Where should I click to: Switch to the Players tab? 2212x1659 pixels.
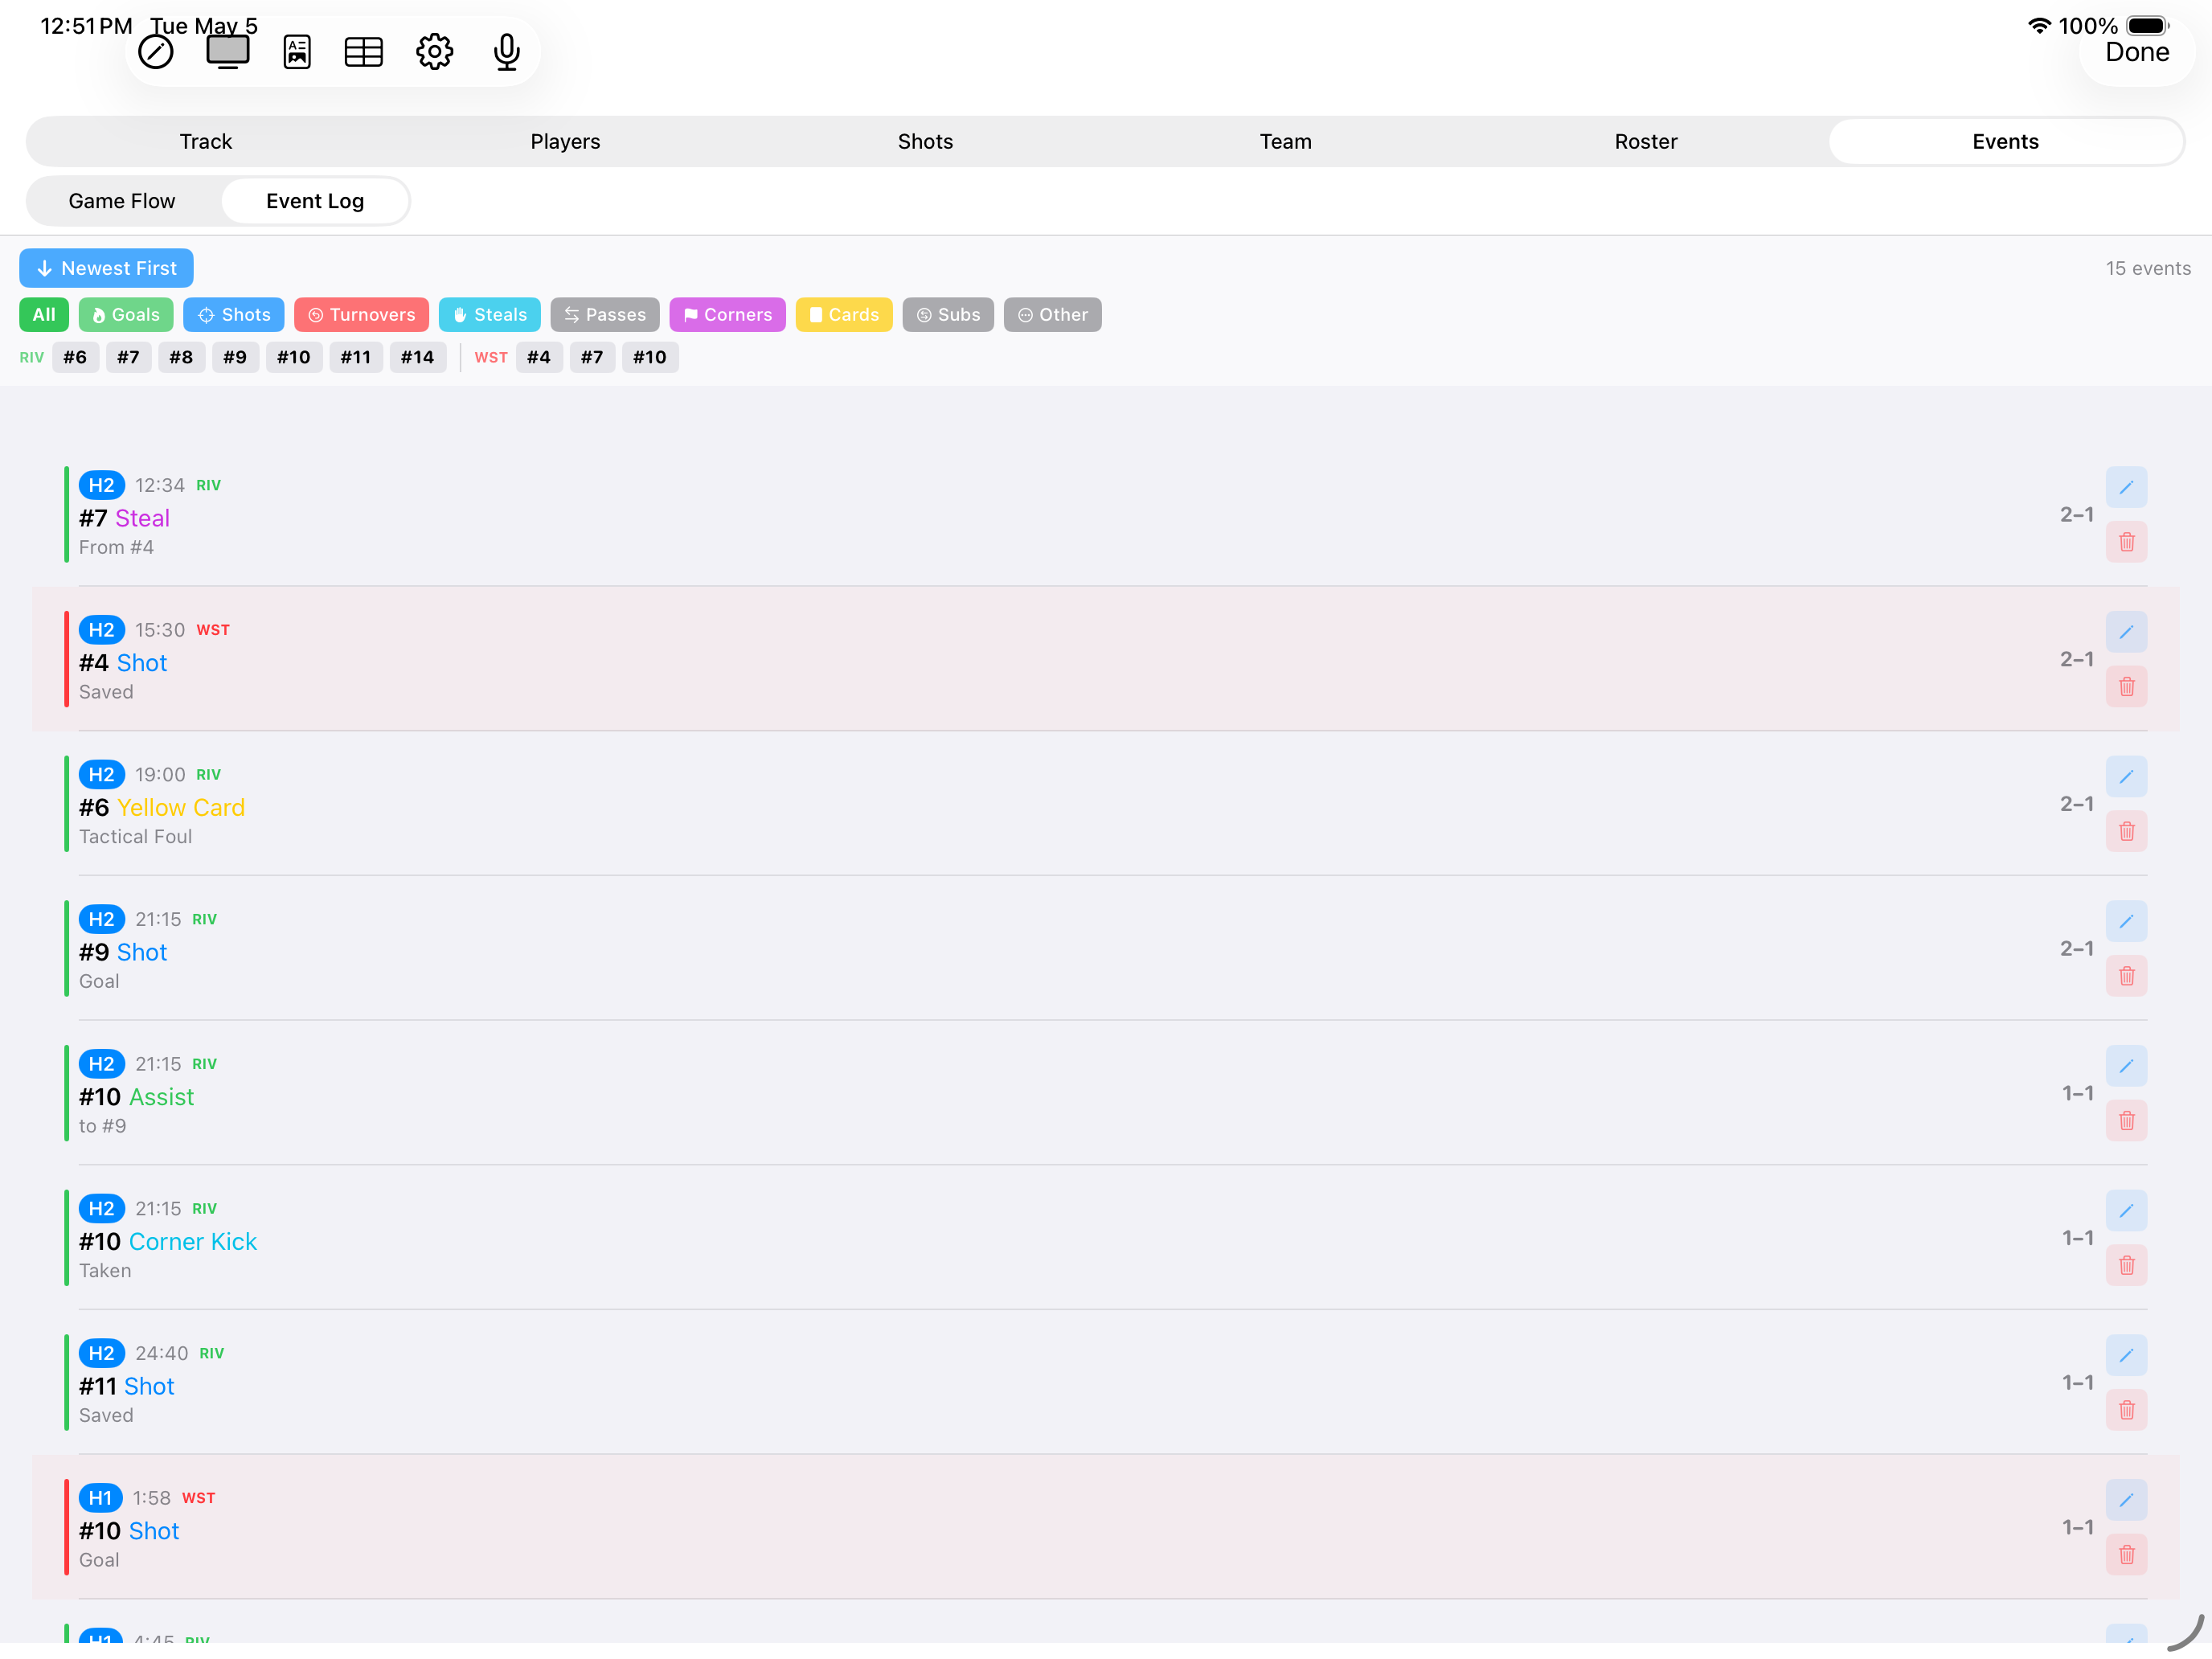pyautogui.click(x=565, y=142)
